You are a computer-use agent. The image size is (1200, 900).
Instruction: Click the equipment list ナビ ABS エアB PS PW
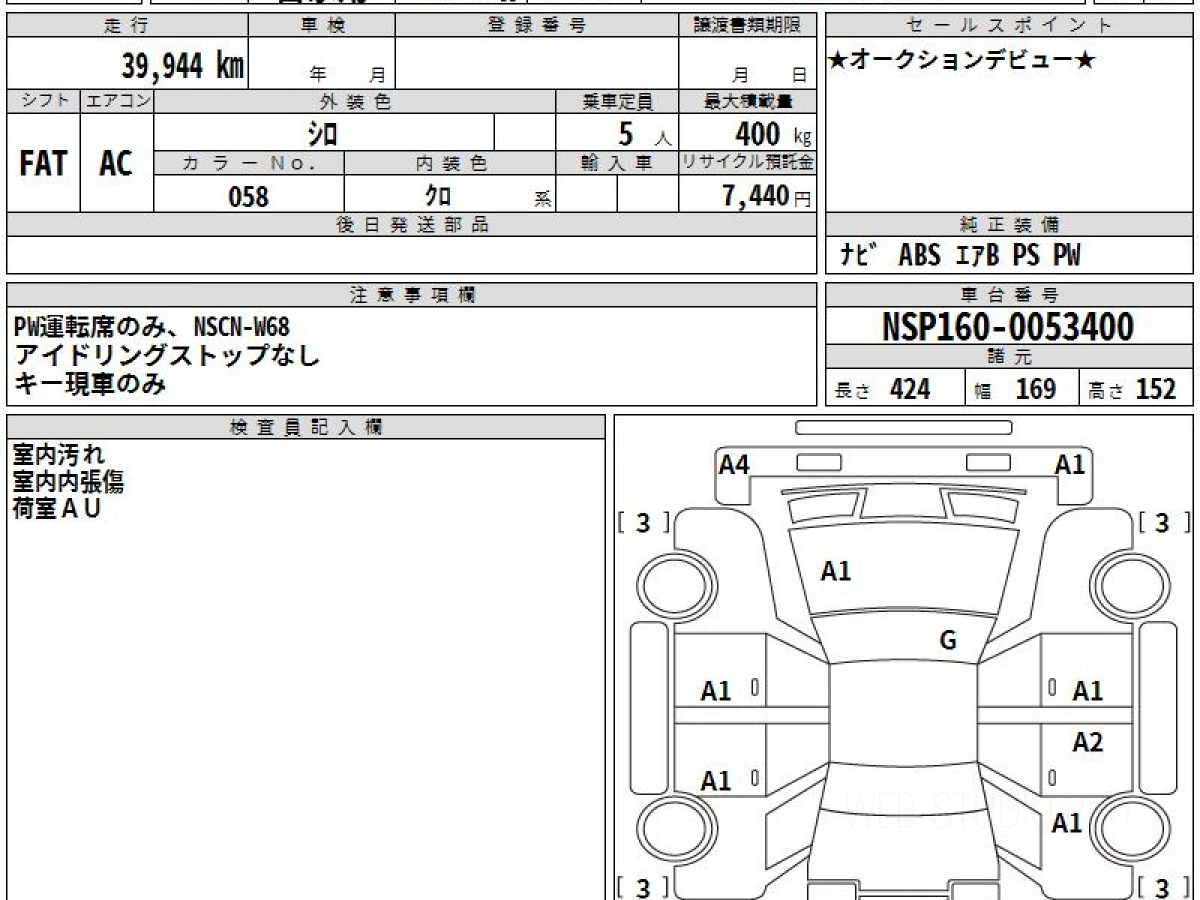tap(960, 256)
